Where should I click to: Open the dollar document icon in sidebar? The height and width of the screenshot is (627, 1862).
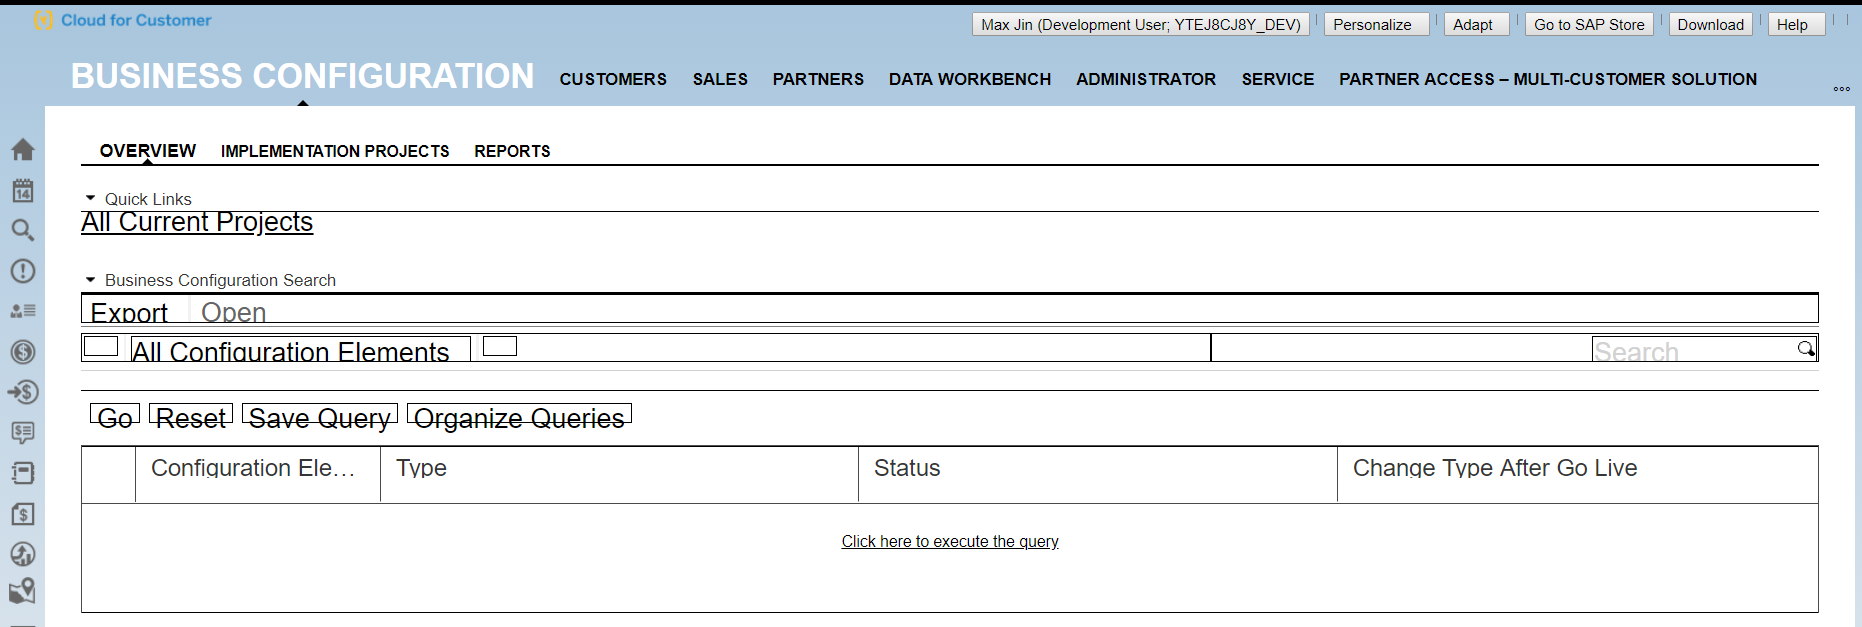[23, 514]
